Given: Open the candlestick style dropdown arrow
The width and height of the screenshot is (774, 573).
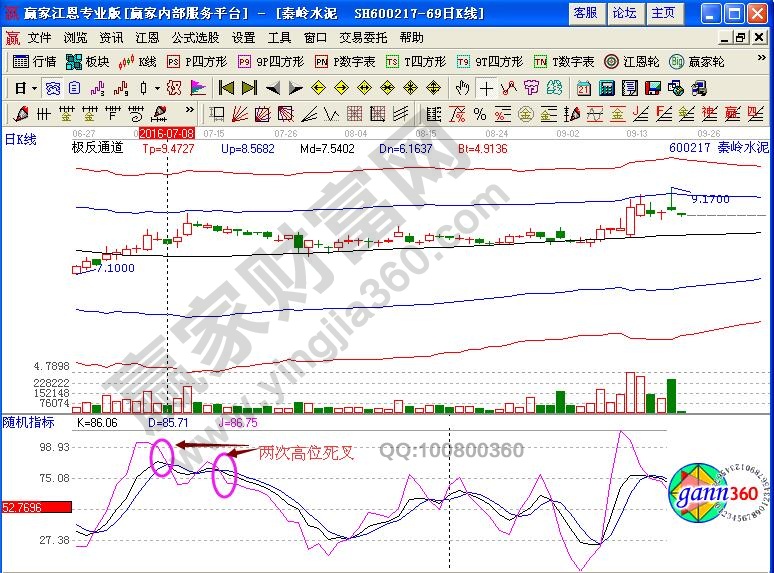Looking at the screenshot, I should tap(159, 87).
